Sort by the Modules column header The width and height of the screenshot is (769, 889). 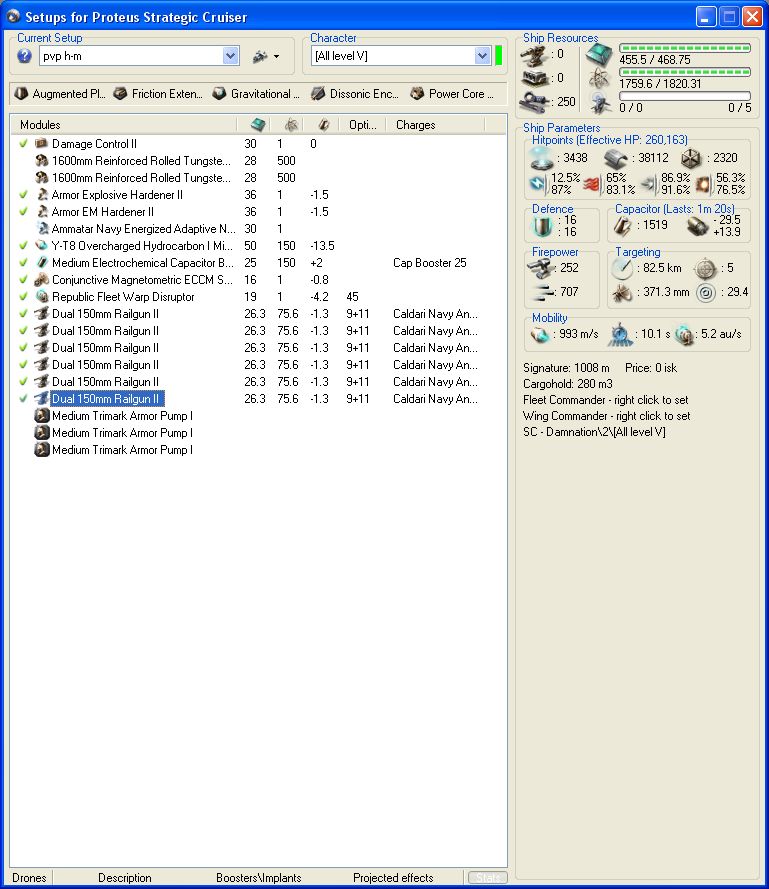coord(123,125)
